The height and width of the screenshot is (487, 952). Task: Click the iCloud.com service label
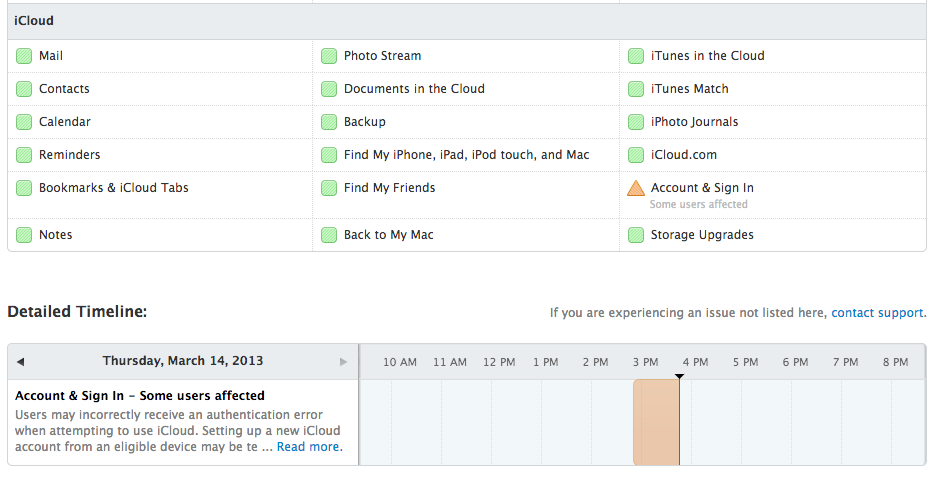point(684,155)
